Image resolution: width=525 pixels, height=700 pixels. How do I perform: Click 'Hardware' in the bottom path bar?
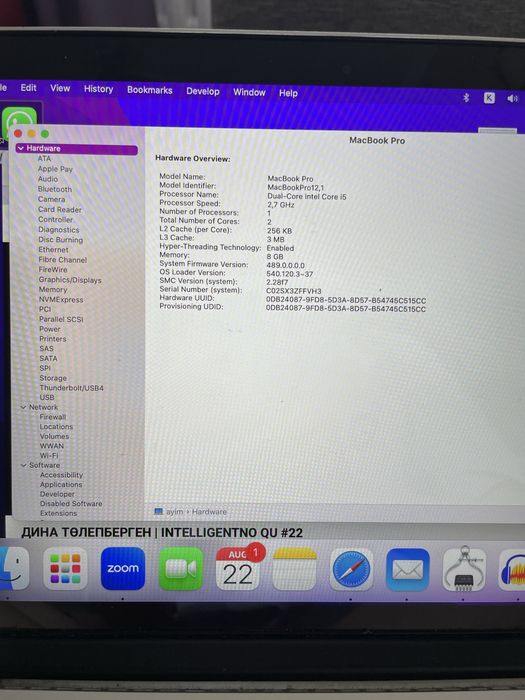209,512
